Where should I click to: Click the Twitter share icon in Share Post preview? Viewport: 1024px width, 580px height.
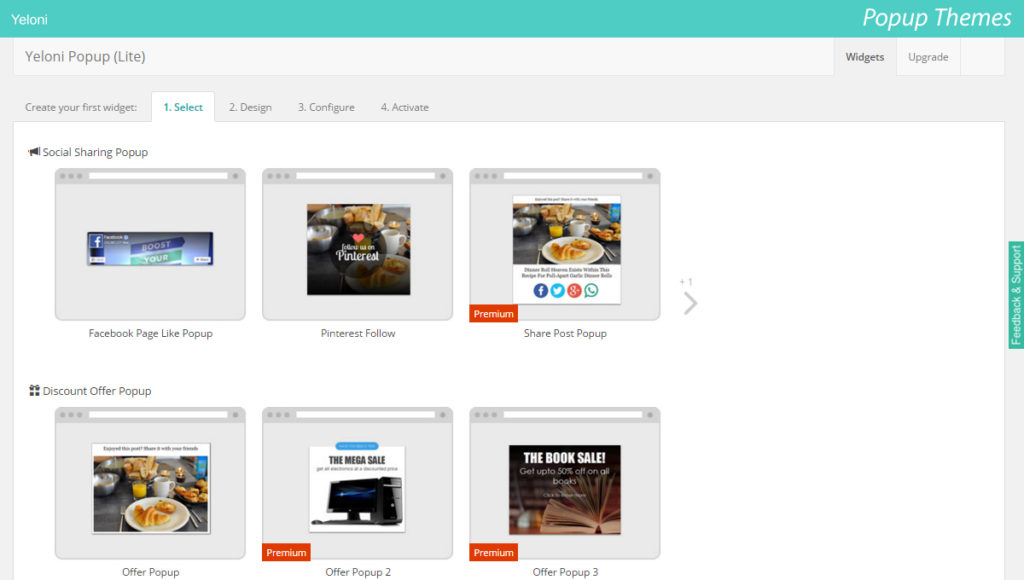pos(557,290)
